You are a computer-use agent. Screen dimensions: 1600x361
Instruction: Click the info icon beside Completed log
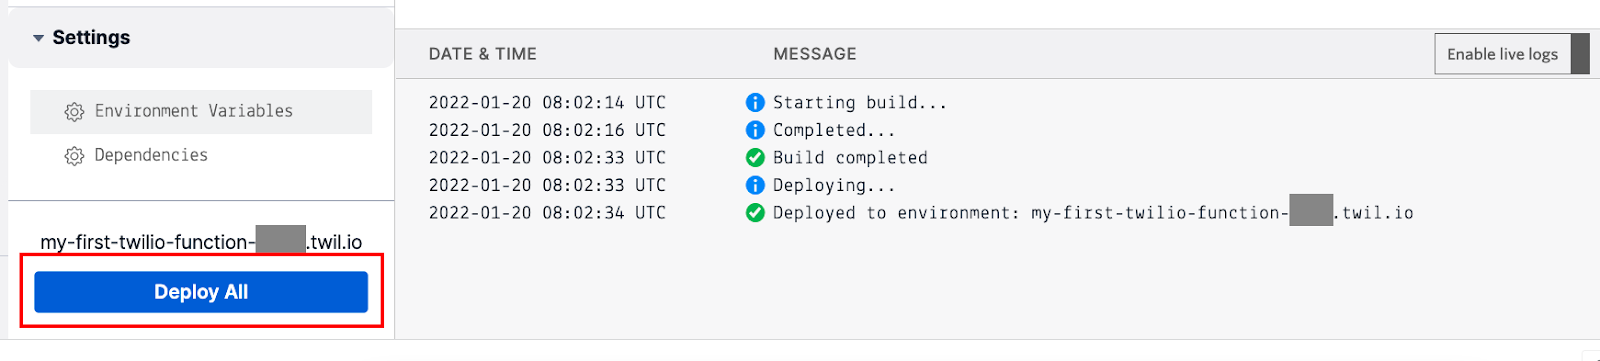click(x=755, y=130)
